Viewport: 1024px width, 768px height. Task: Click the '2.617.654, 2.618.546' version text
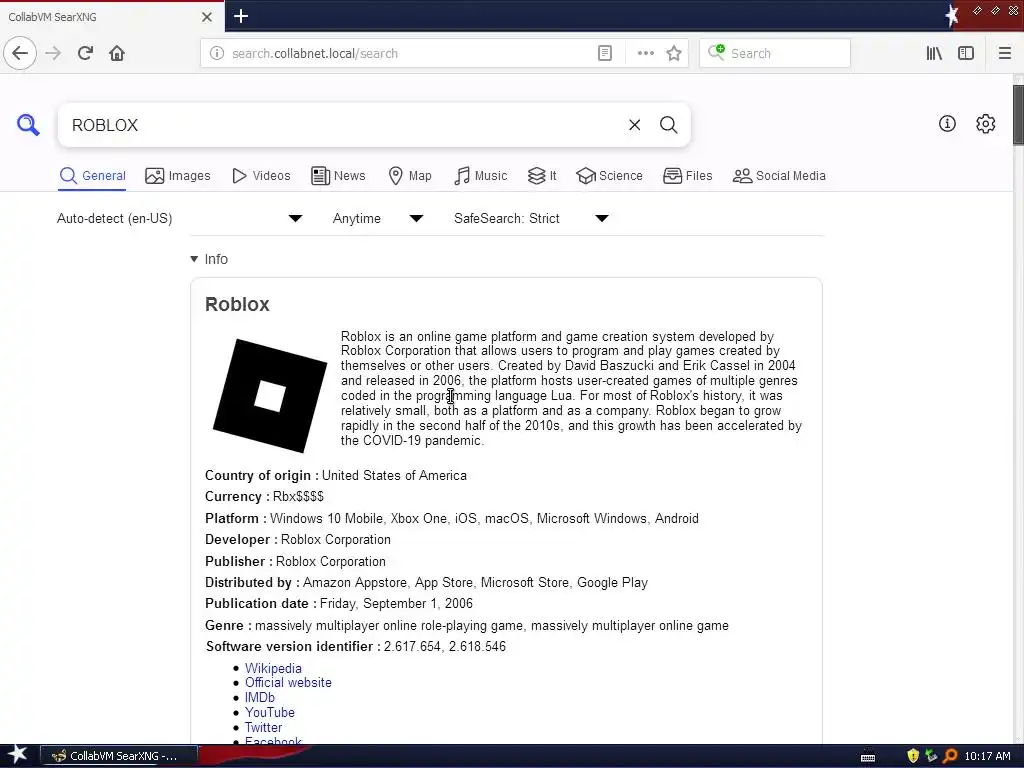click(445, 647)
